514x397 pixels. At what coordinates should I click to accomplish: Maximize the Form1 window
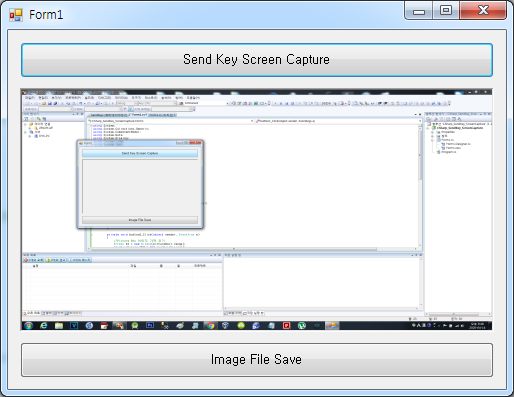(x=446, y=11)
